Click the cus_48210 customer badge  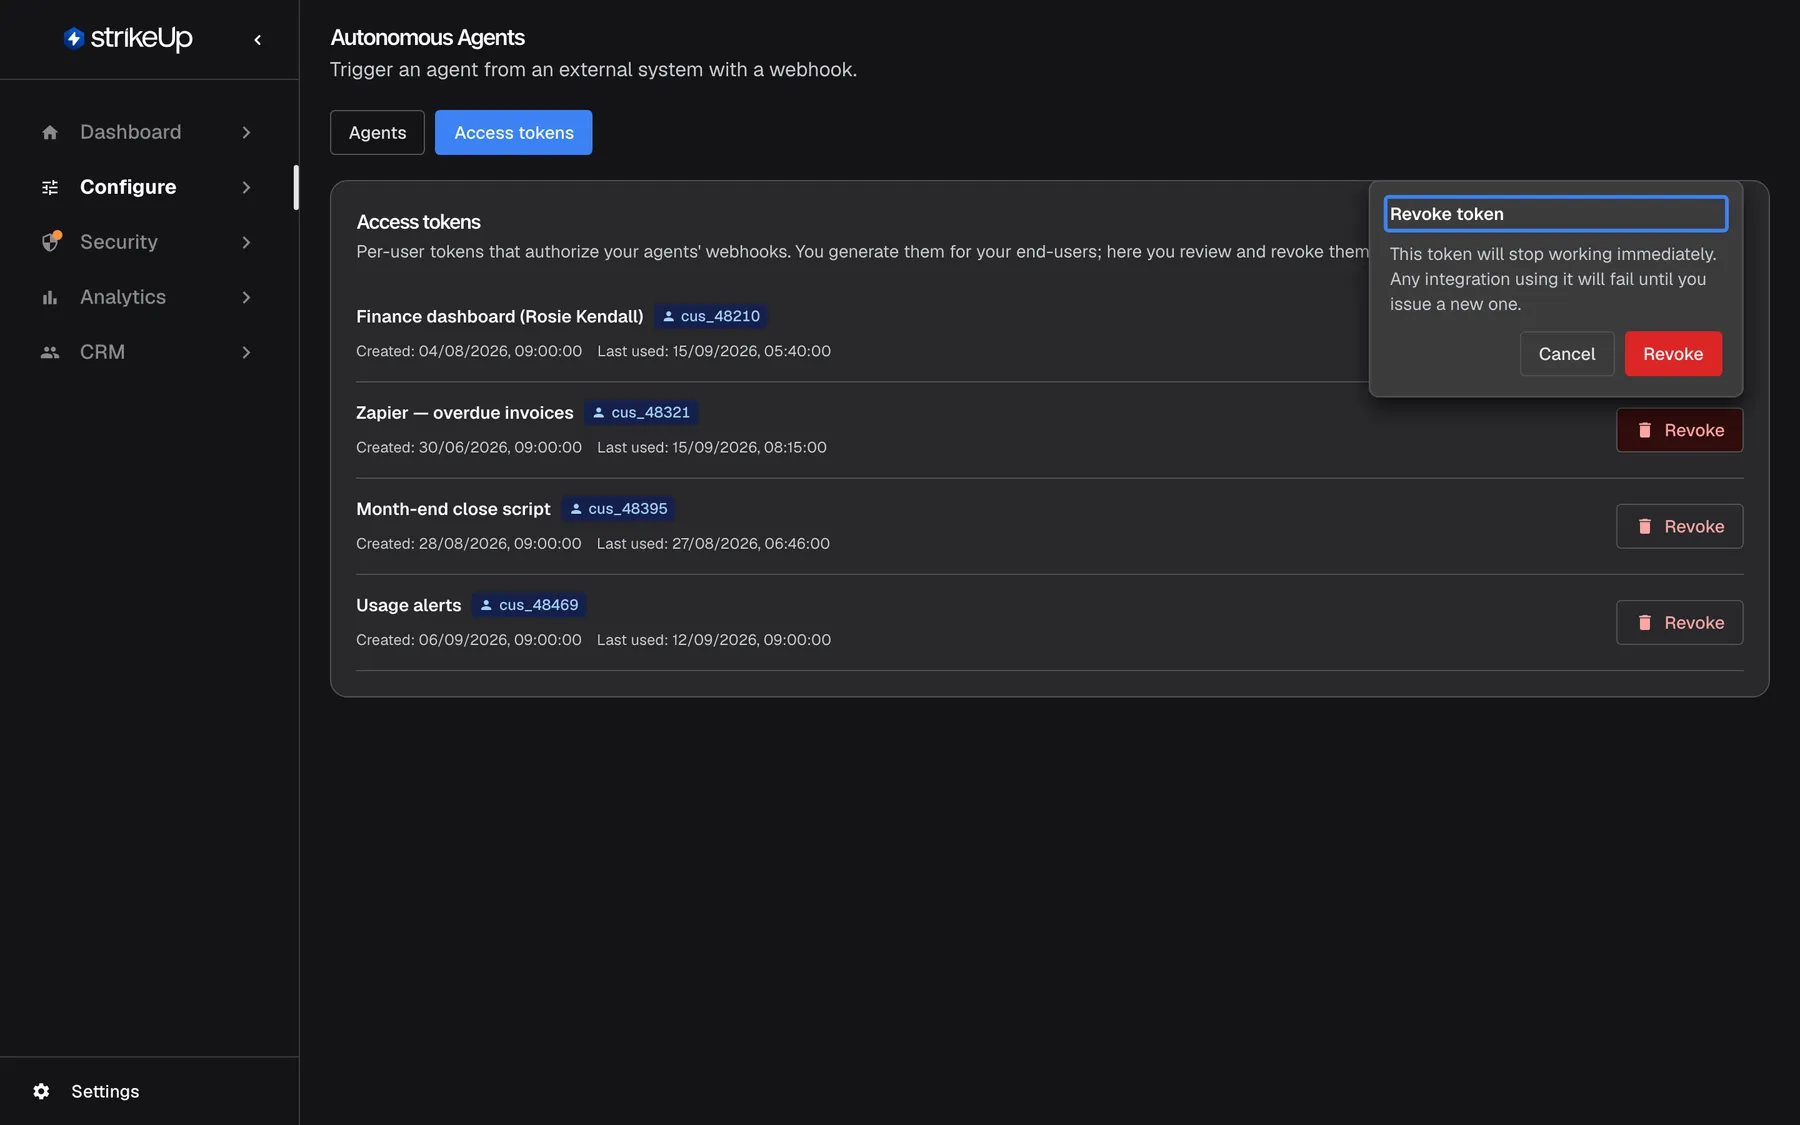(711, 316)
